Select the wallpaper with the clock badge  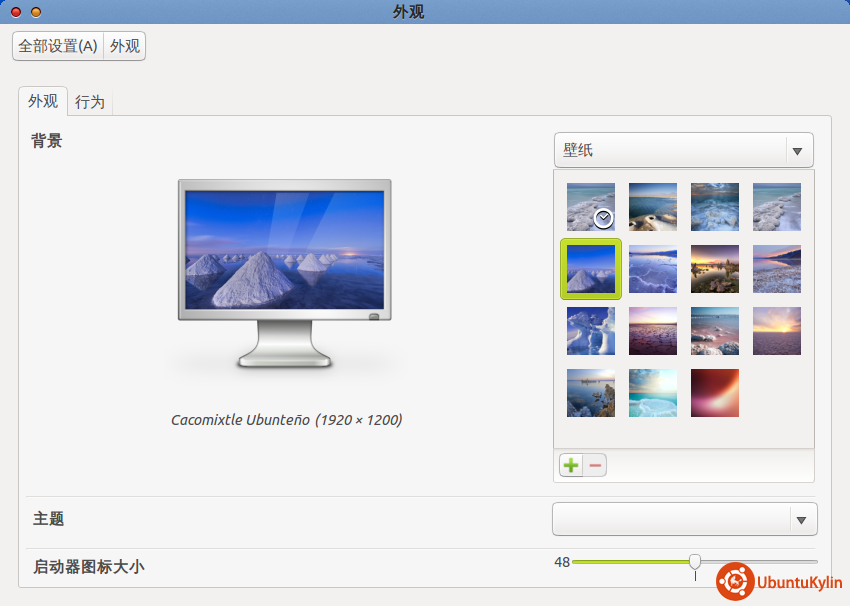click(x=591, y=207)
